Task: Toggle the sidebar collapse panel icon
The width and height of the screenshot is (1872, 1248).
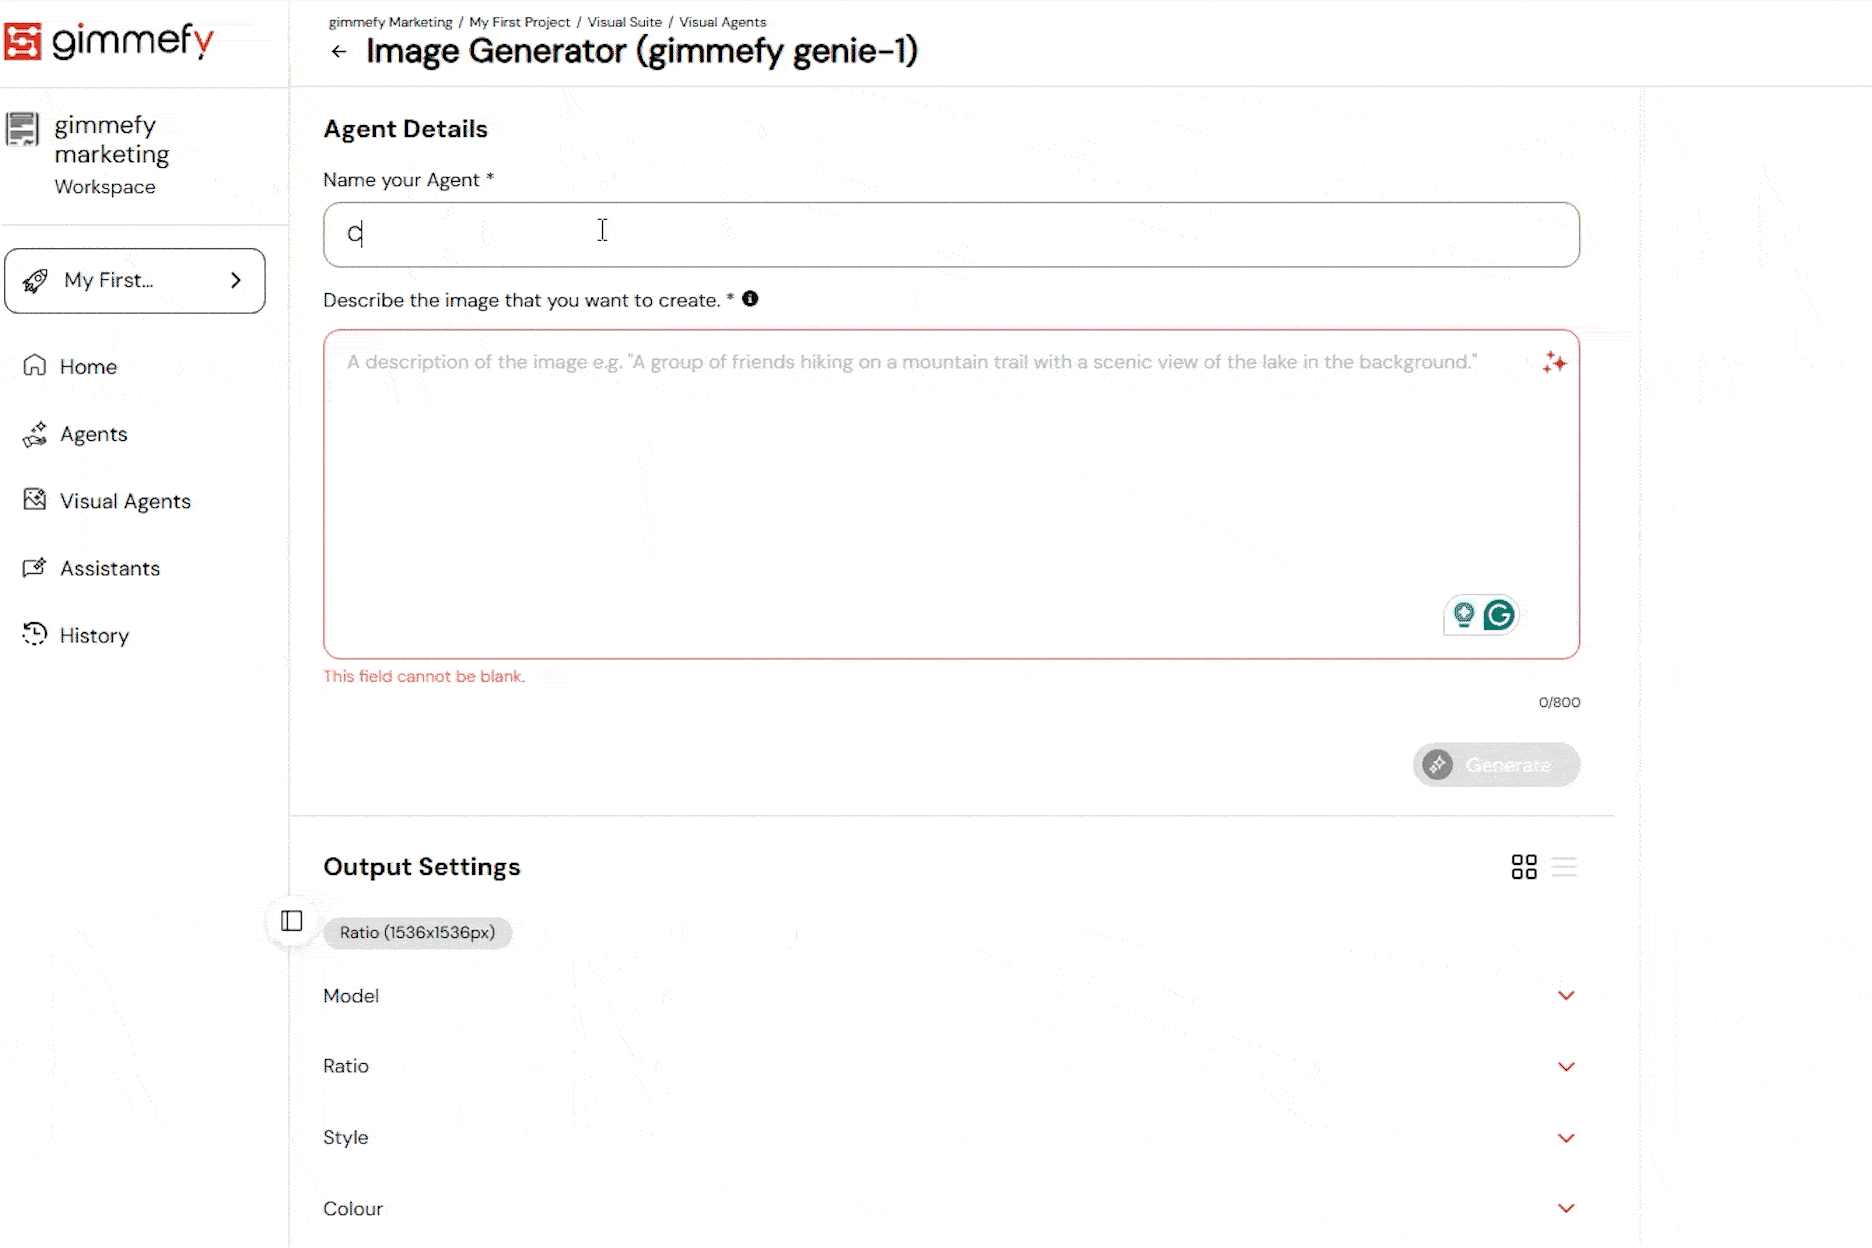Action: pos(292,921)
